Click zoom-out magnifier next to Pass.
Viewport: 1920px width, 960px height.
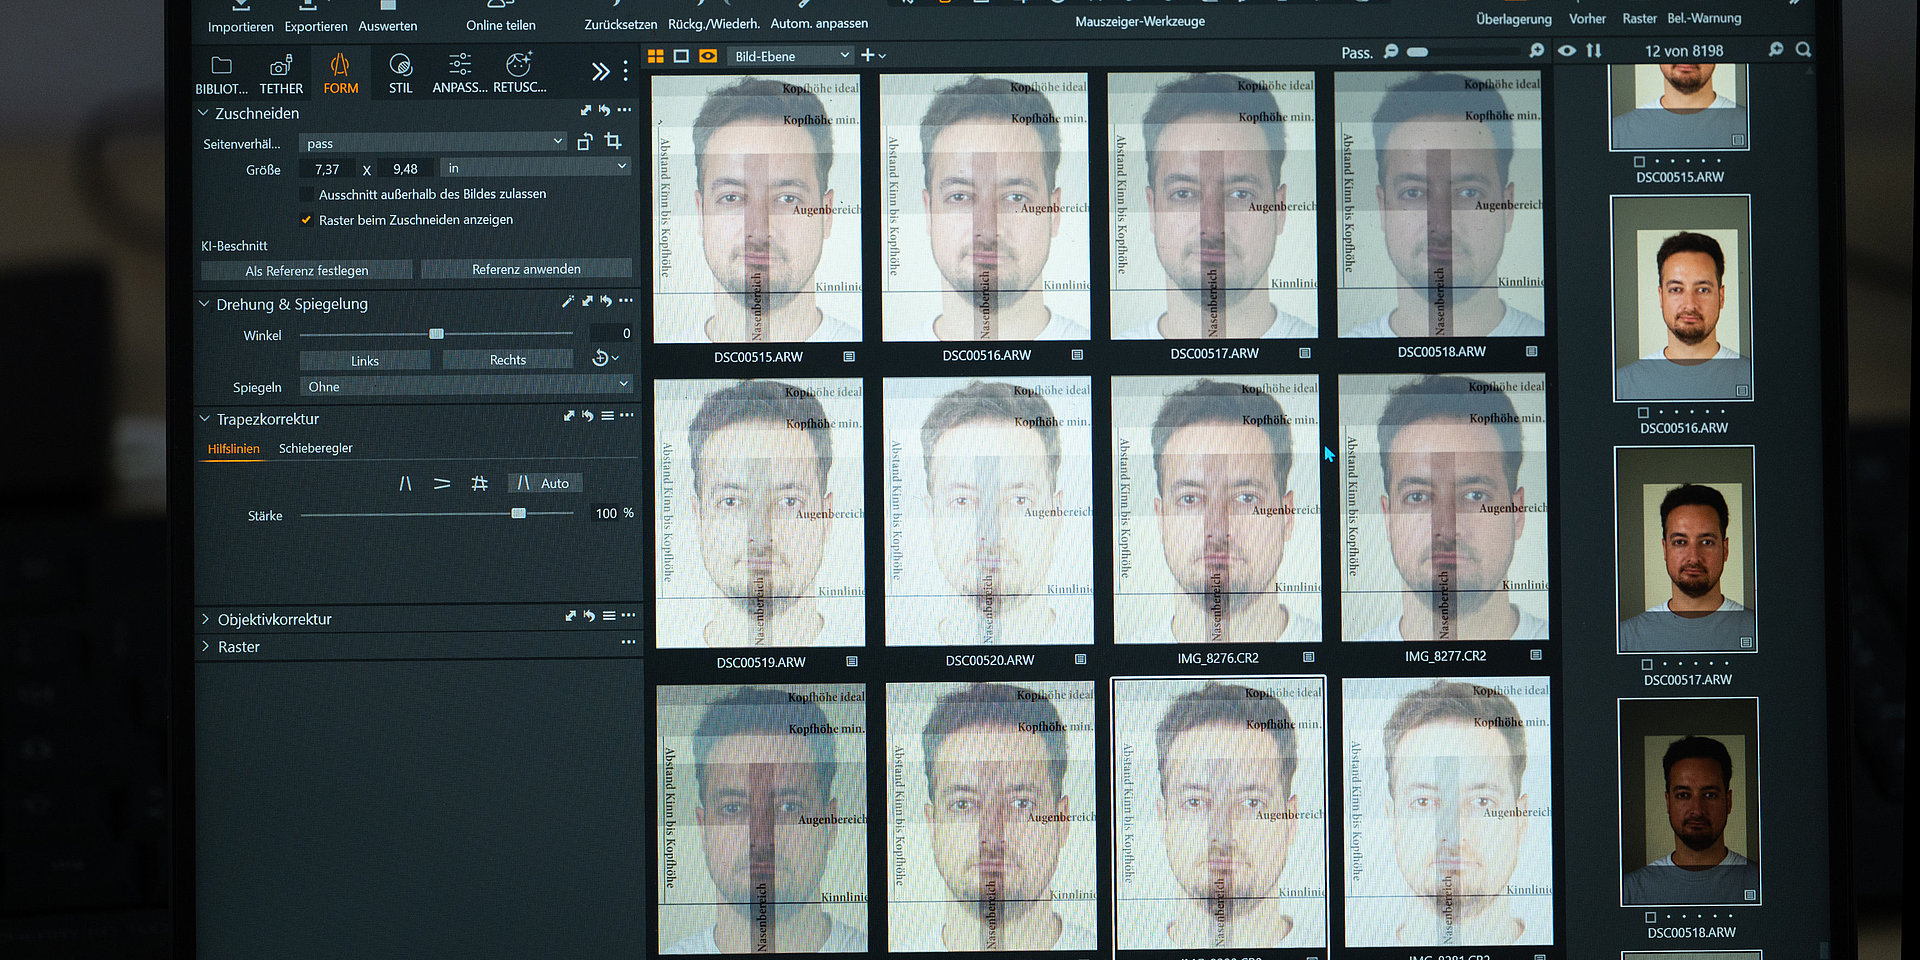[1391, 51]
